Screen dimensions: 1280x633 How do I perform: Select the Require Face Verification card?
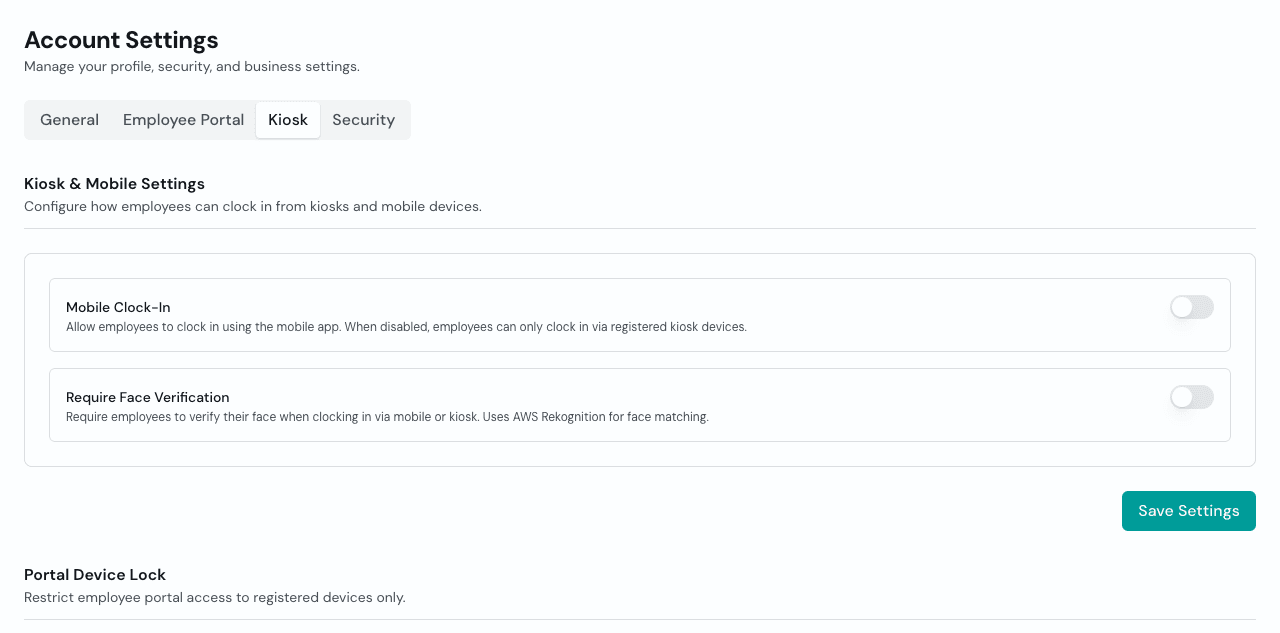[x=639, y=405]
